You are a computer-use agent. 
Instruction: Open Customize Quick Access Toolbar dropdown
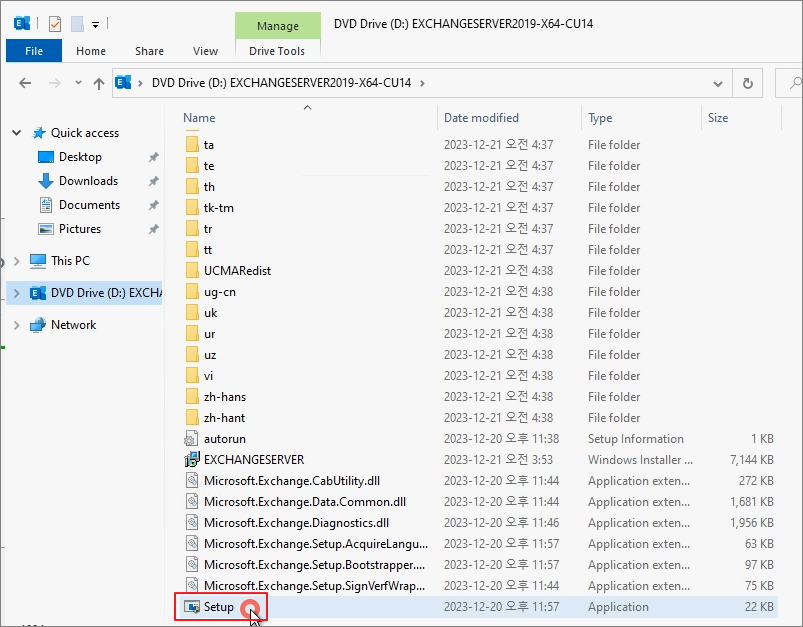(x=95, y=24)
